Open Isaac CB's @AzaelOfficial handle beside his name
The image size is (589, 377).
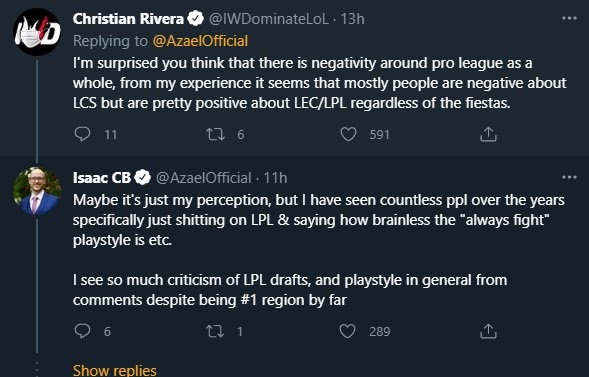[203, 178]
